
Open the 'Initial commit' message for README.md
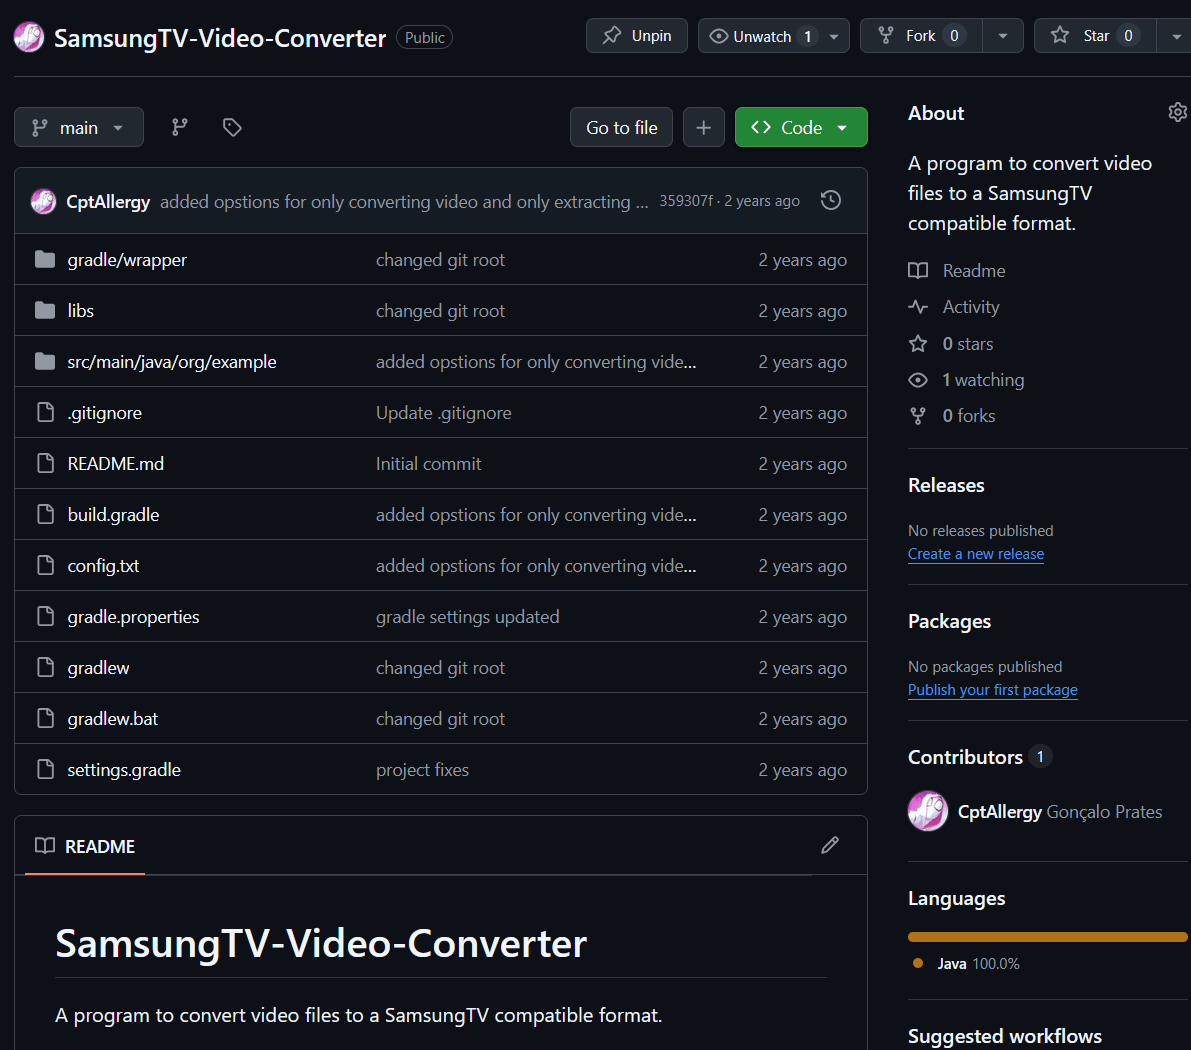pyautogui.click(x=428, y=463)
